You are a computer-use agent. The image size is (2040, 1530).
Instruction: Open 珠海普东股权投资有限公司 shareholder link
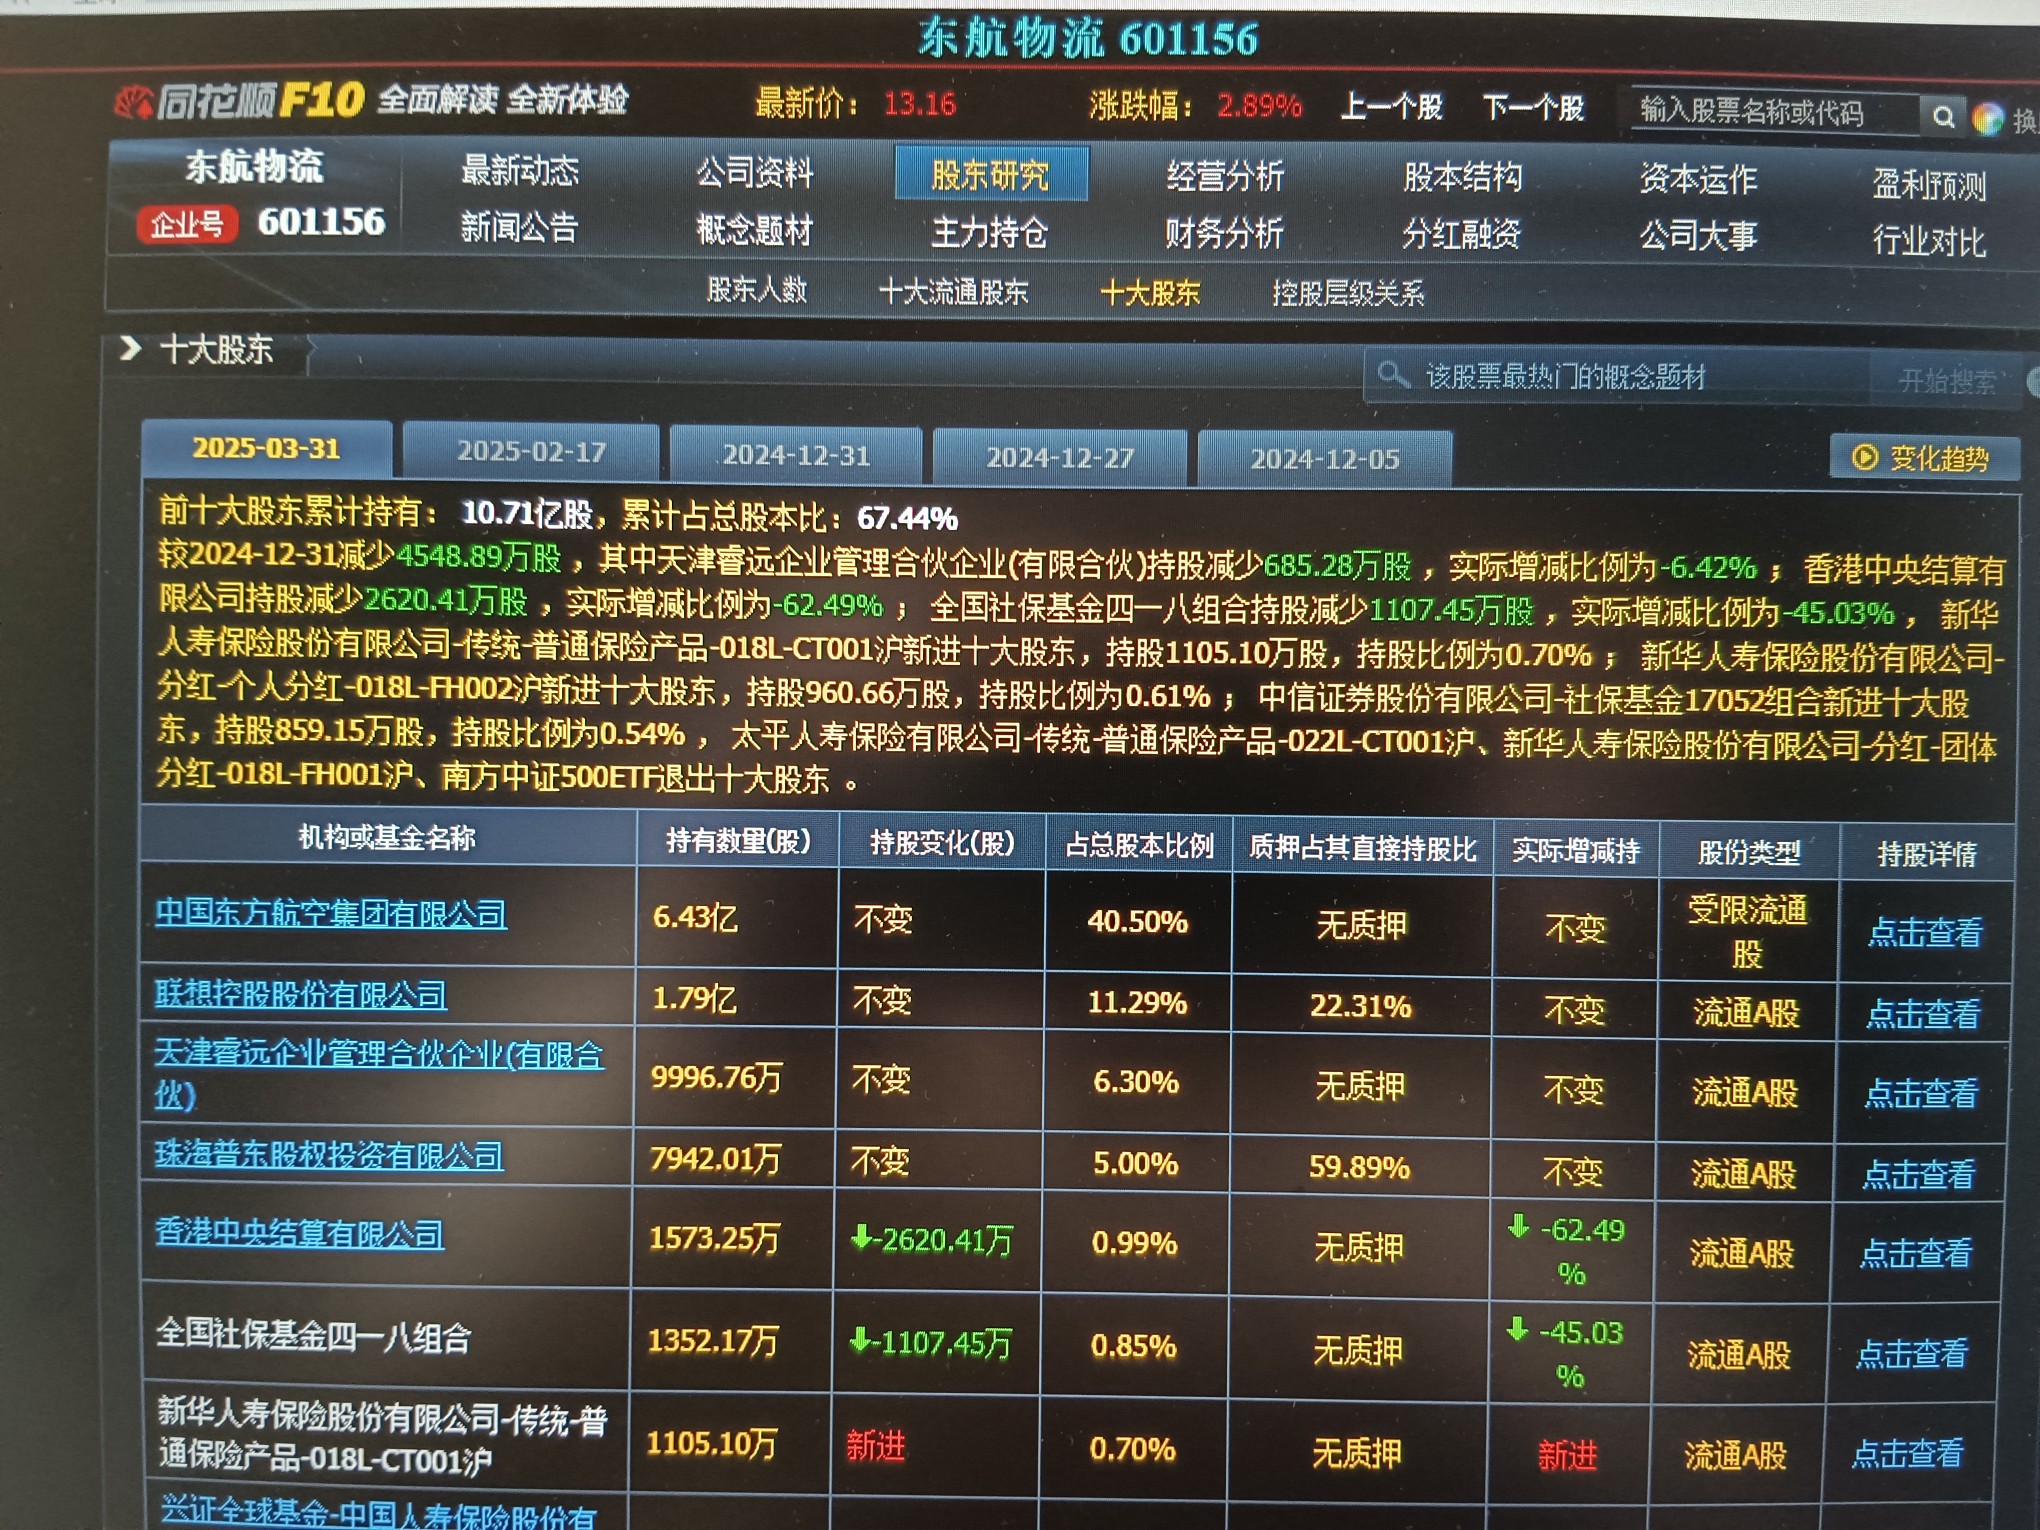328,1156
